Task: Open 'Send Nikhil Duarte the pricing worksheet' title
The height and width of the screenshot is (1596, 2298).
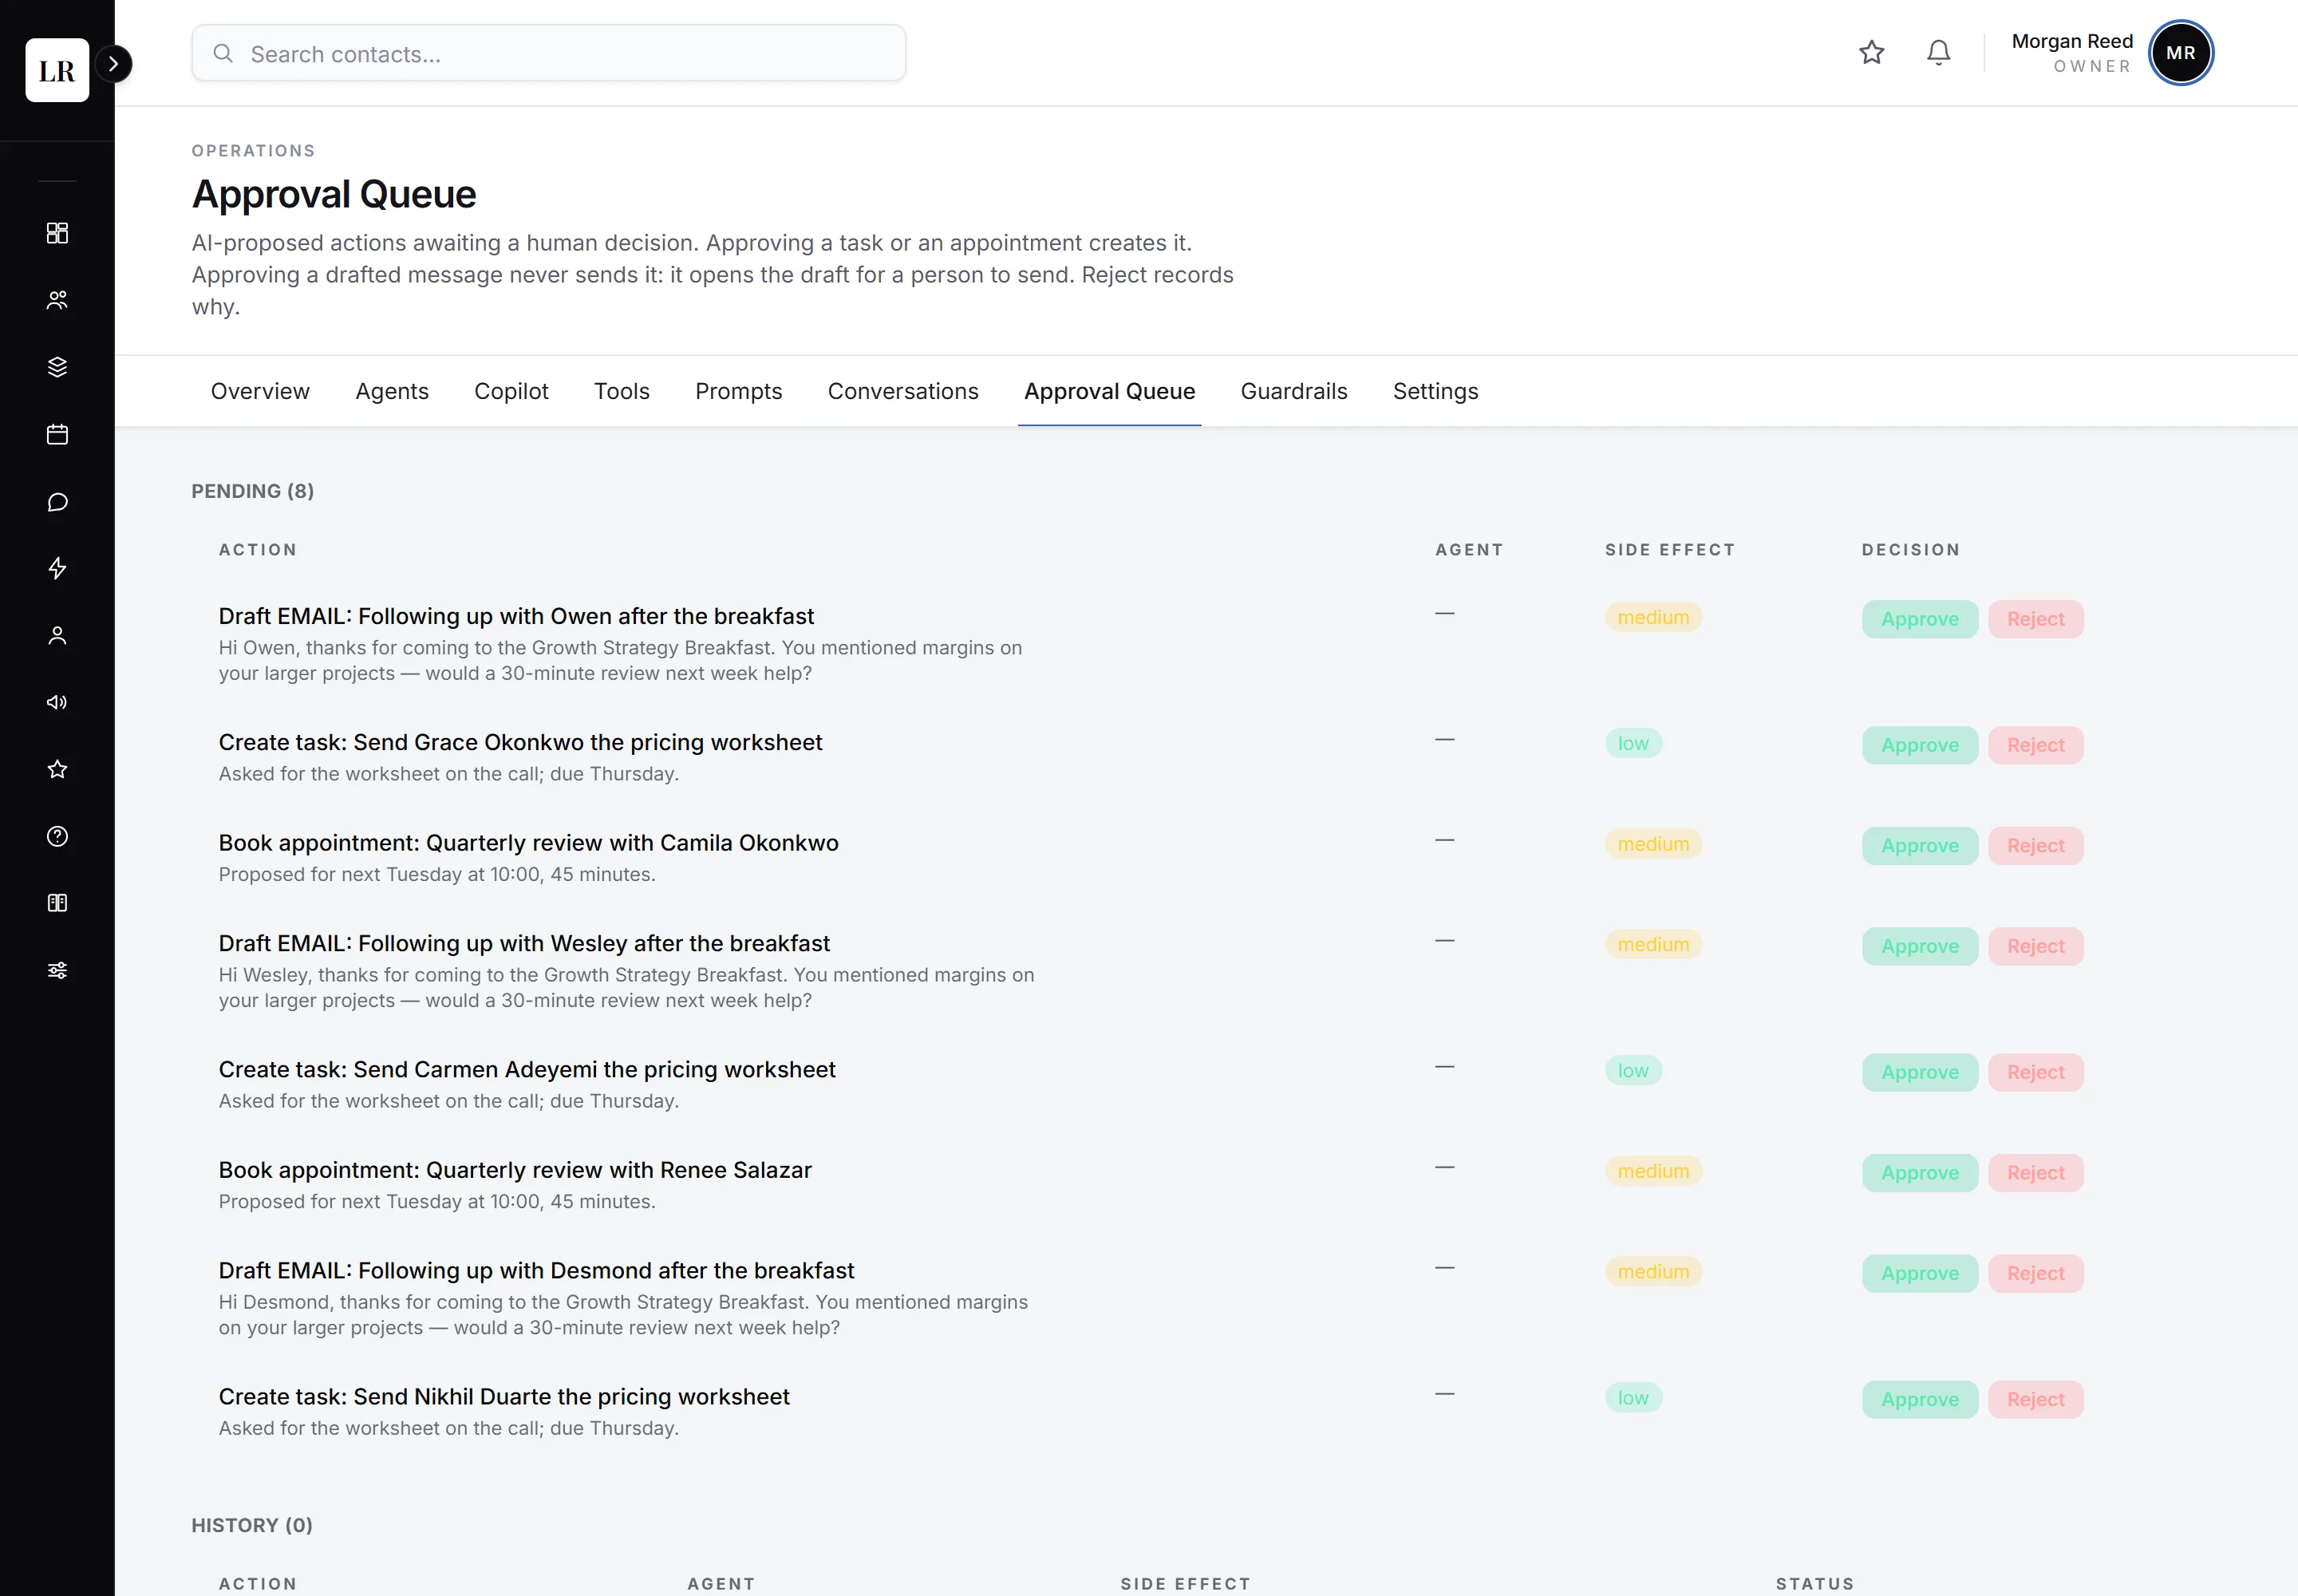Action: (x=504, y=1396)
